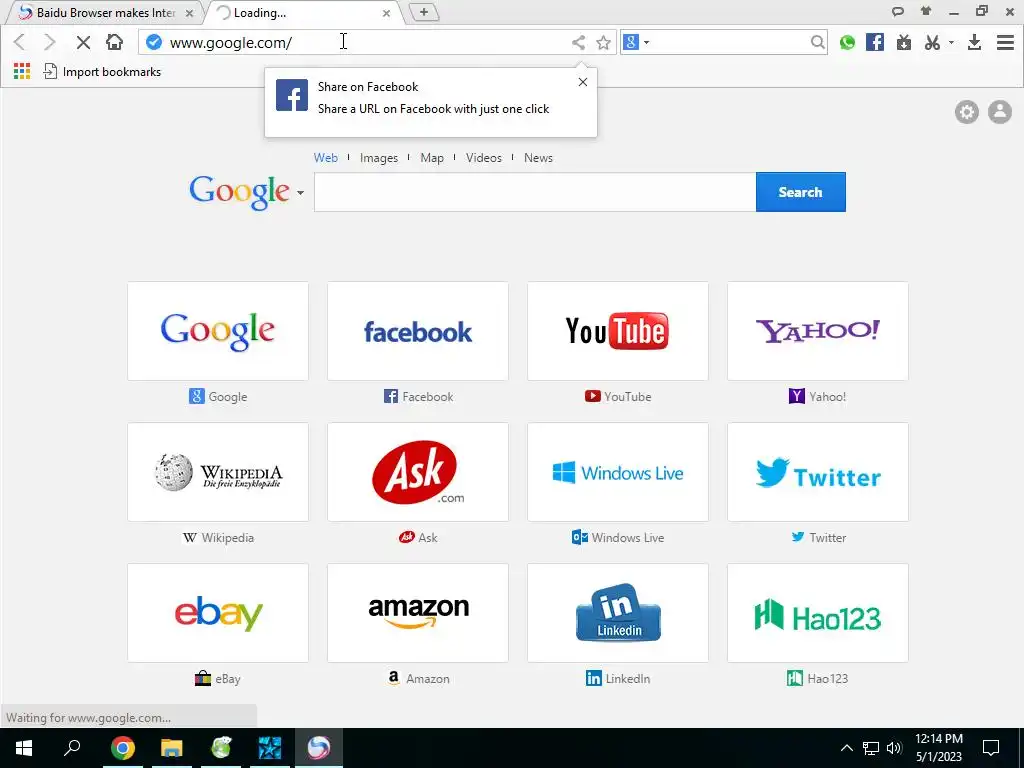1024x768 pixels.
Task: Open the WhatsApp toolbar icon
Action: click(847, 42)
